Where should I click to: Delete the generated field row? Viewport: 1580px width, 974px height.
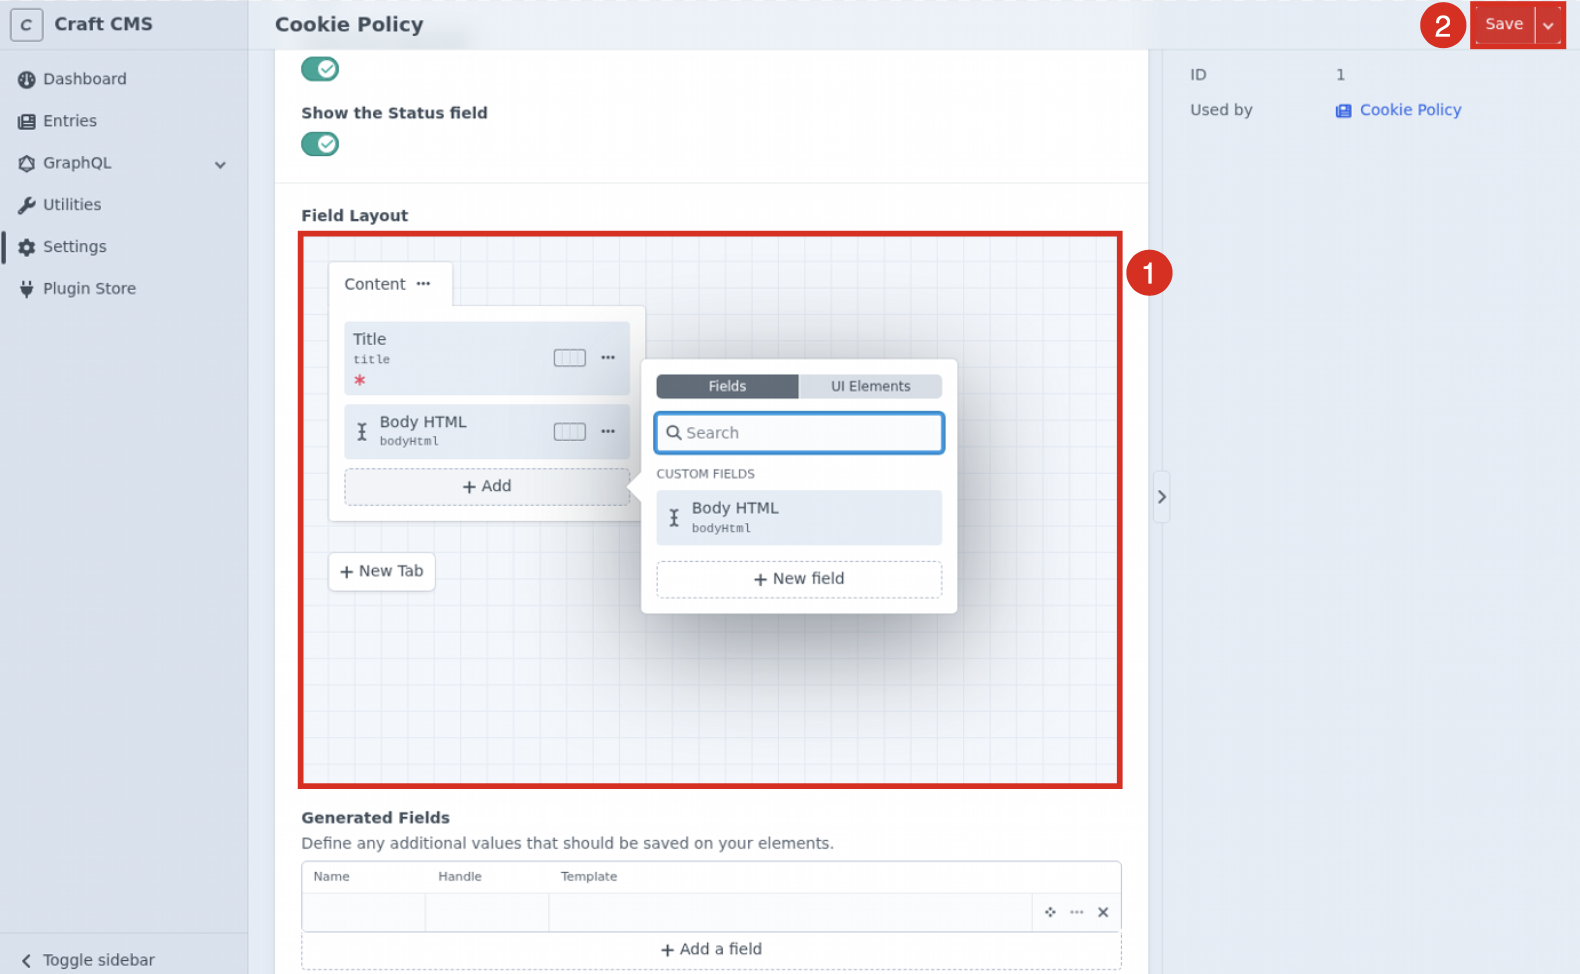[1103, 912]
